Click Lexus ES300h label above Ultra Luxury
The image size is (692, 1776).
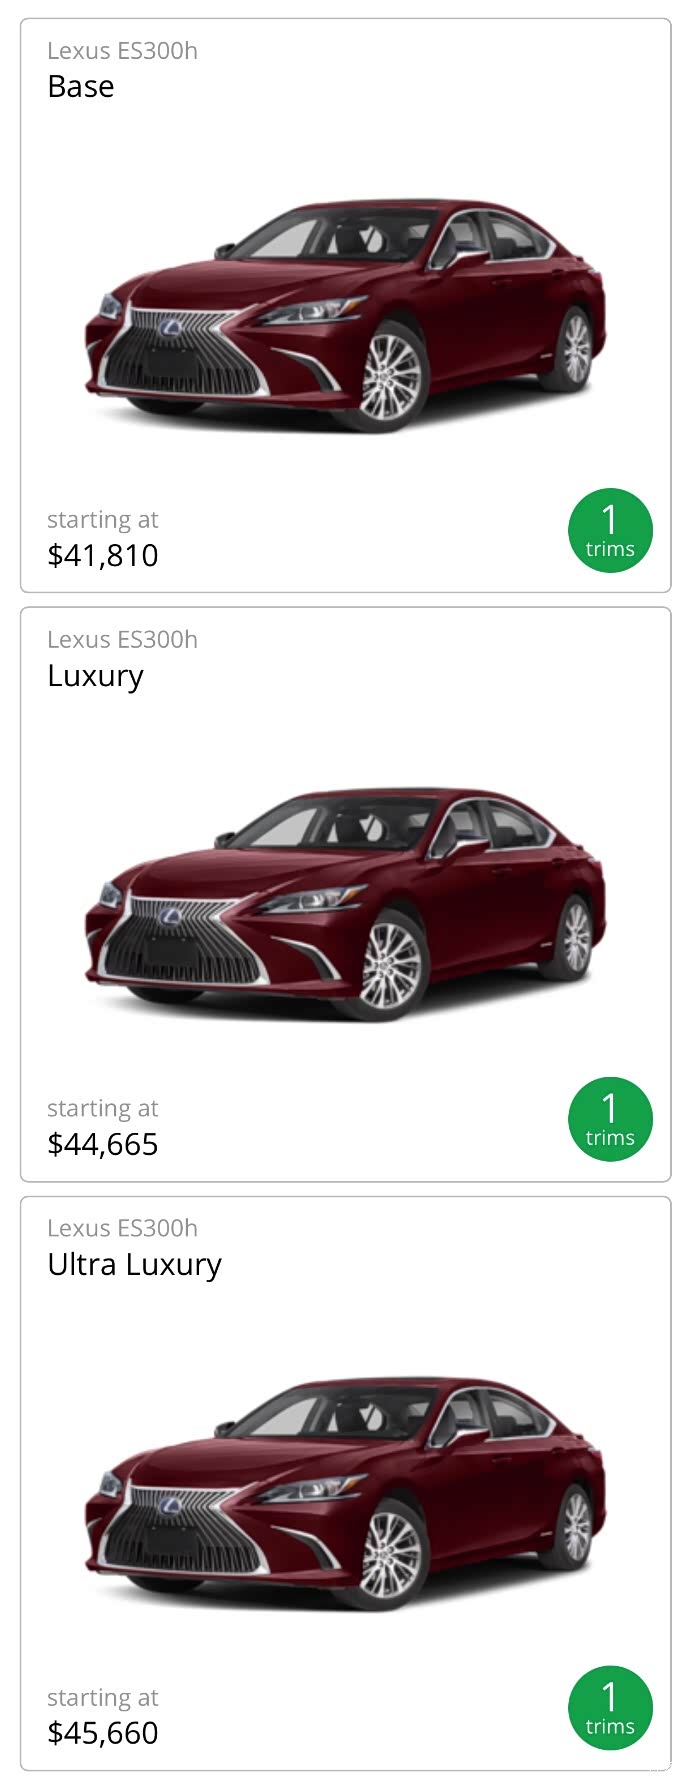122,1229
